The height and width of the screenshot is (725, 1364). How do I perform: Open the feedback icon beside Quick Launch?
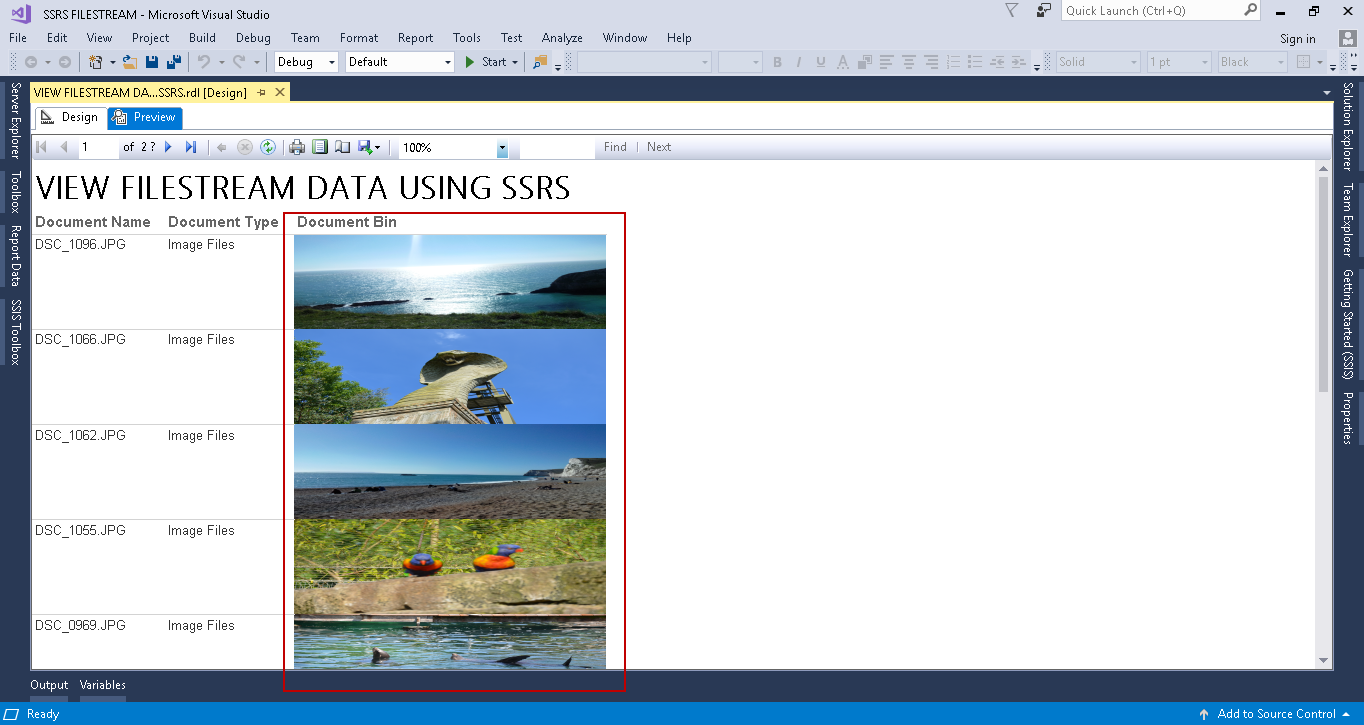1044,11
